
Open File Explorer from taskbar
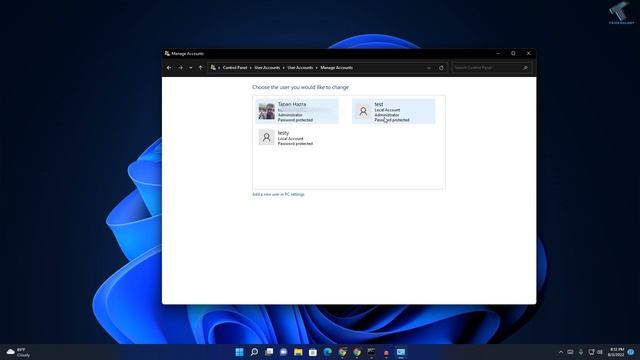point(298,352)
